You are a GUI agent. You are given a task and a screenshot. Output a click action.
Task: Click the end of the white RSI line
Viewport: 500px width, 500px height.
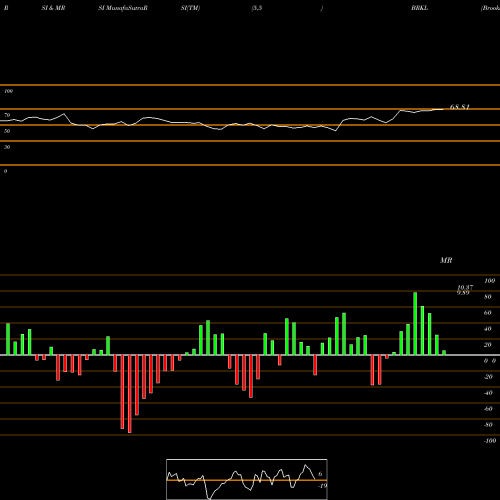coord(443,109)
